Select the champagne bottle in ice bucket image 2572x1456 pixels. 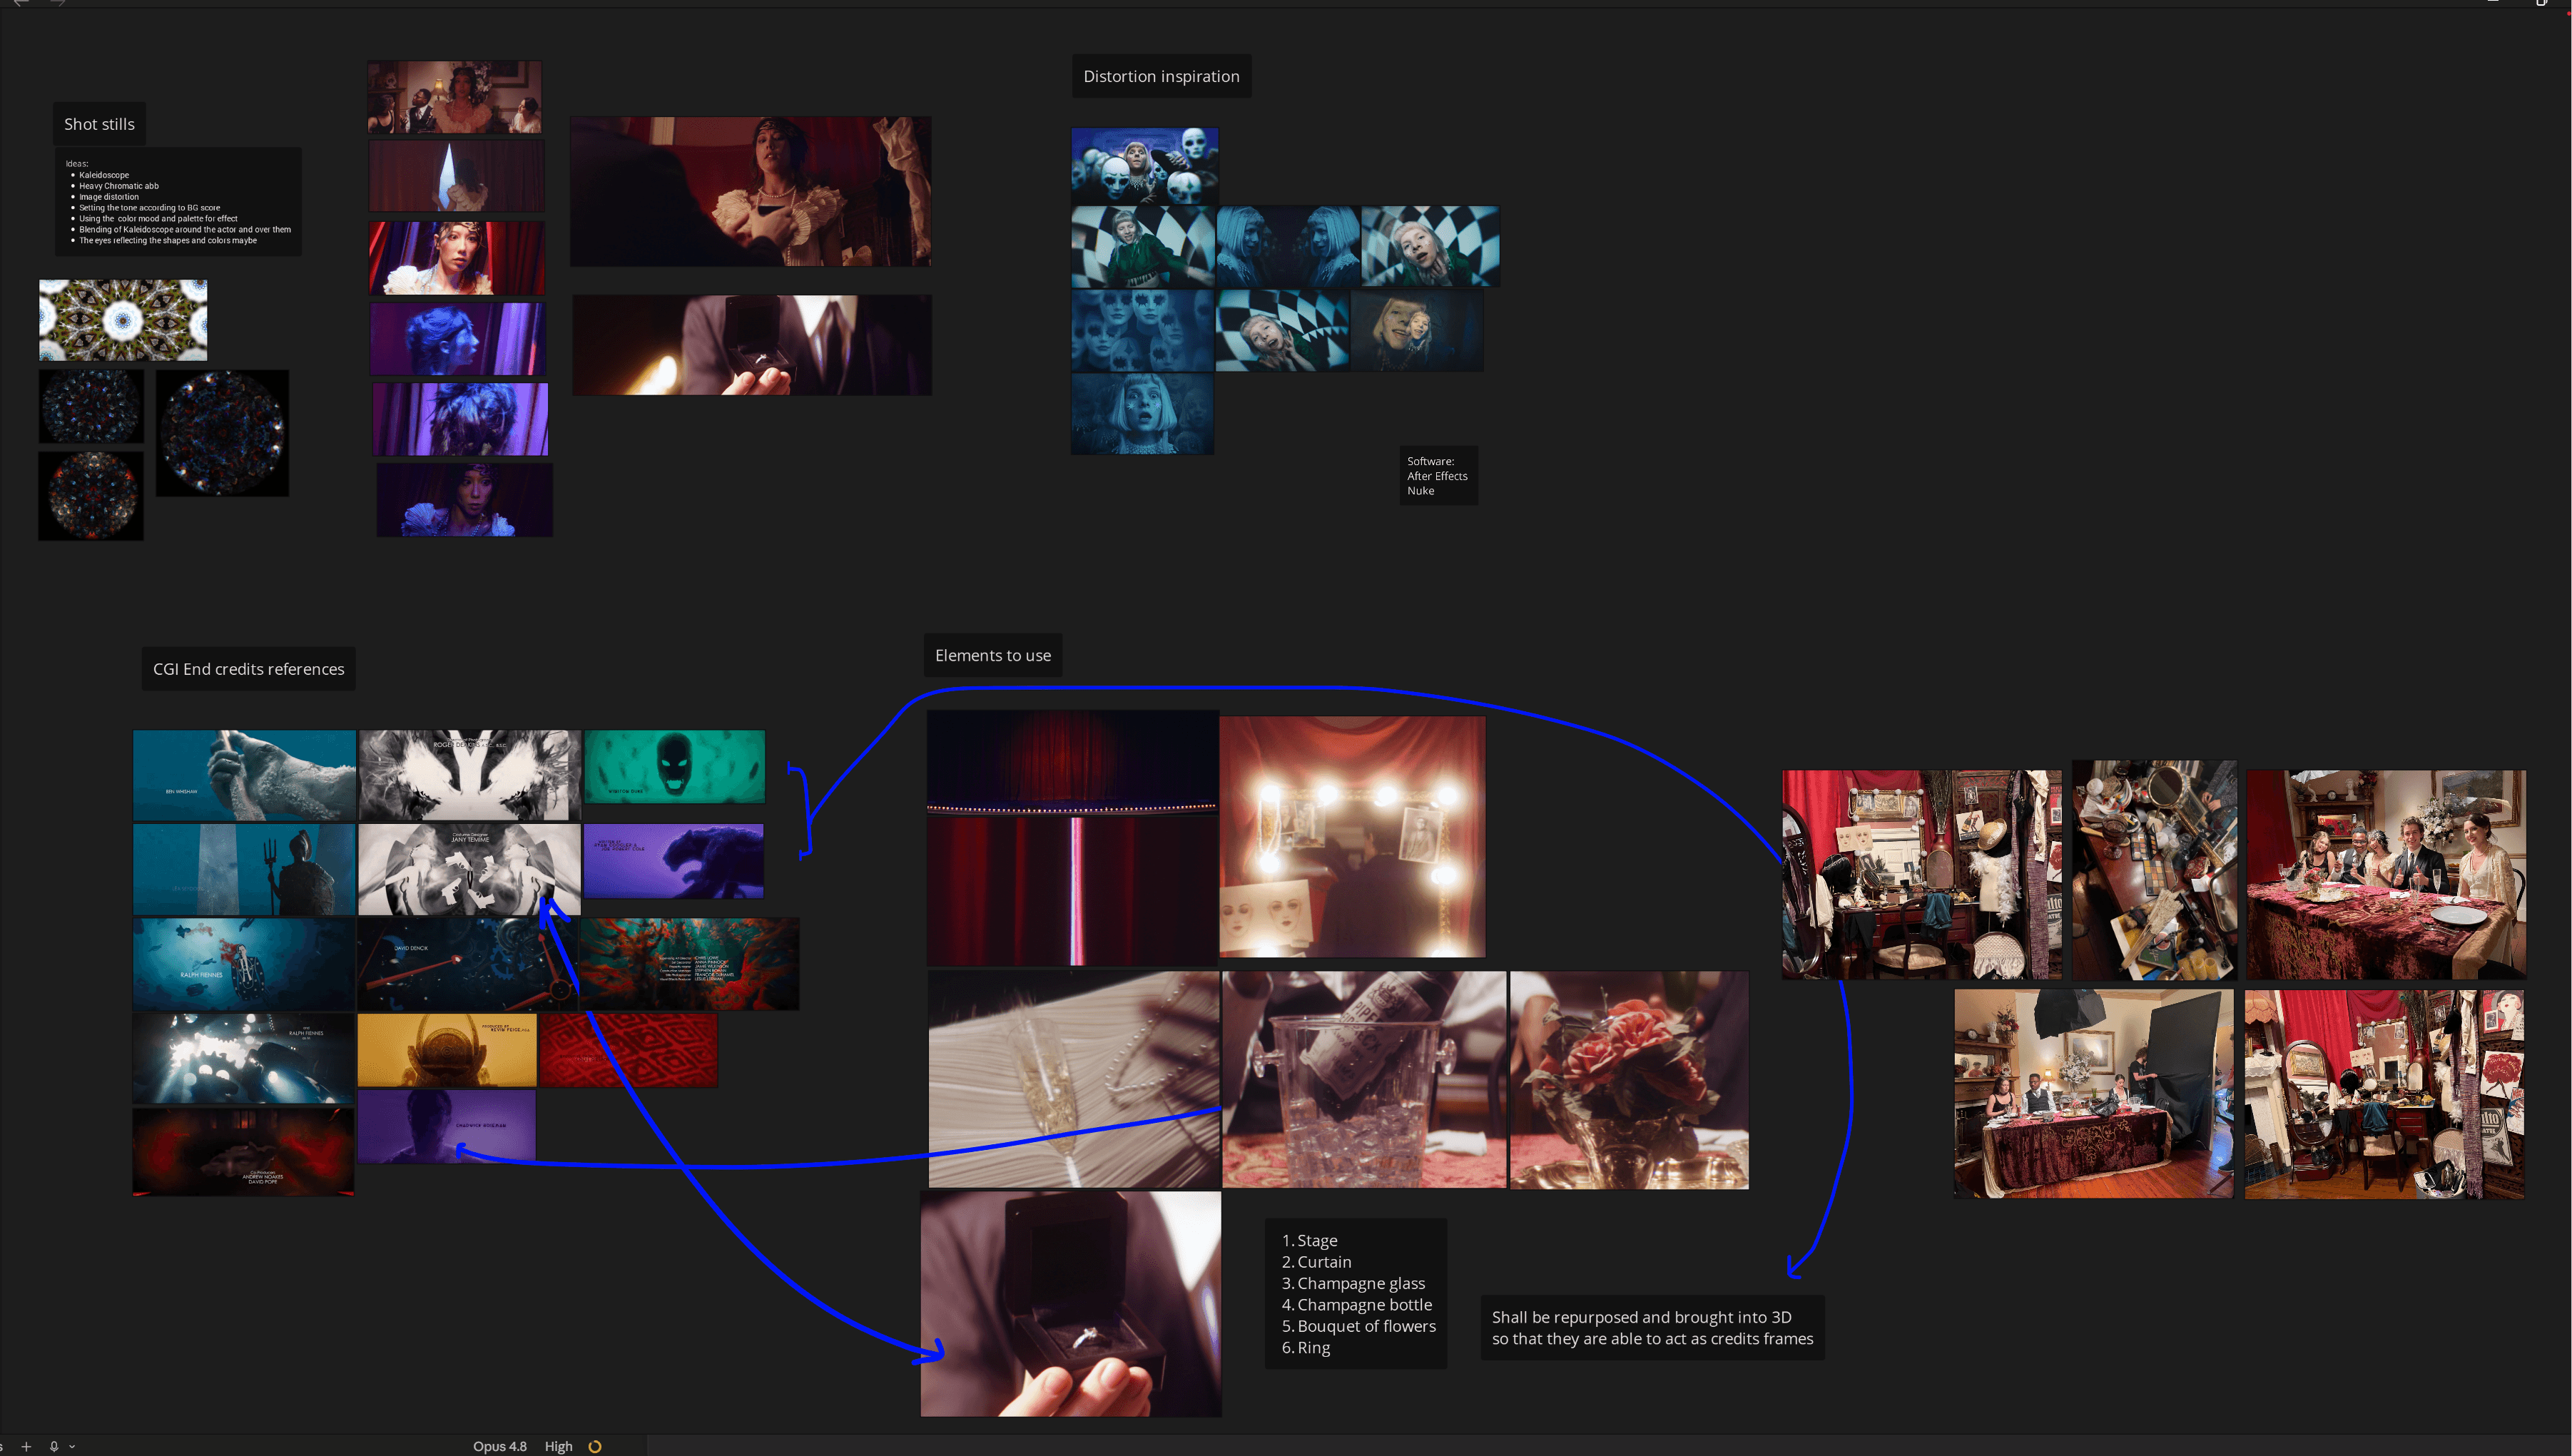point(1364,1079)
